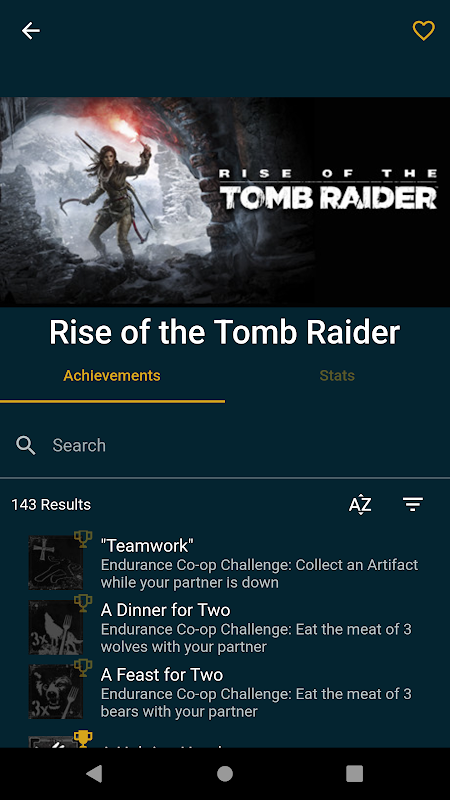Click the trophy icon beside A Feast for Two
Image resolution: width=450 pixels, height=800 pixels.
[83, 668]
